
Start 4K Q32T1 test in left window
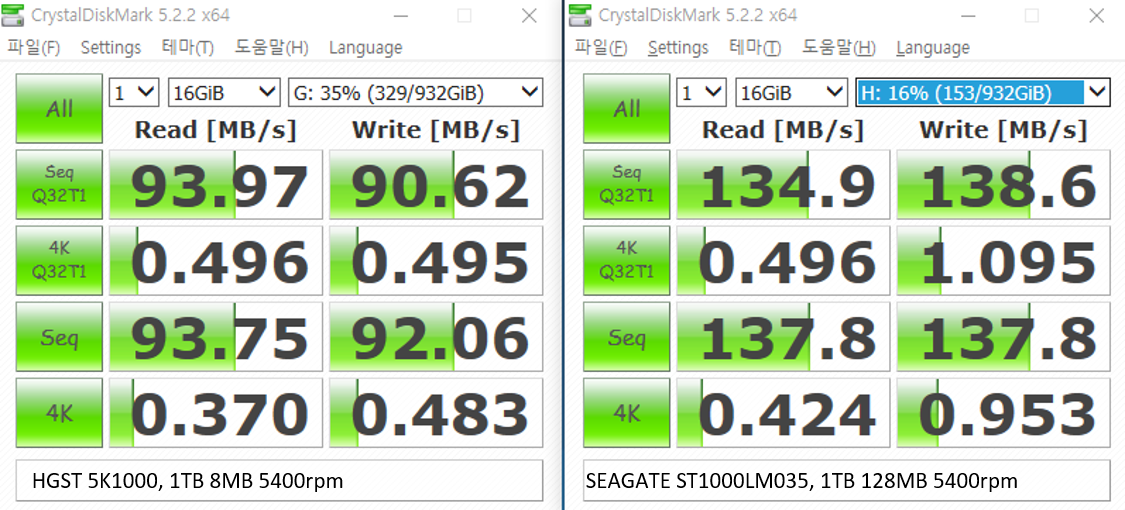(59, 261)
